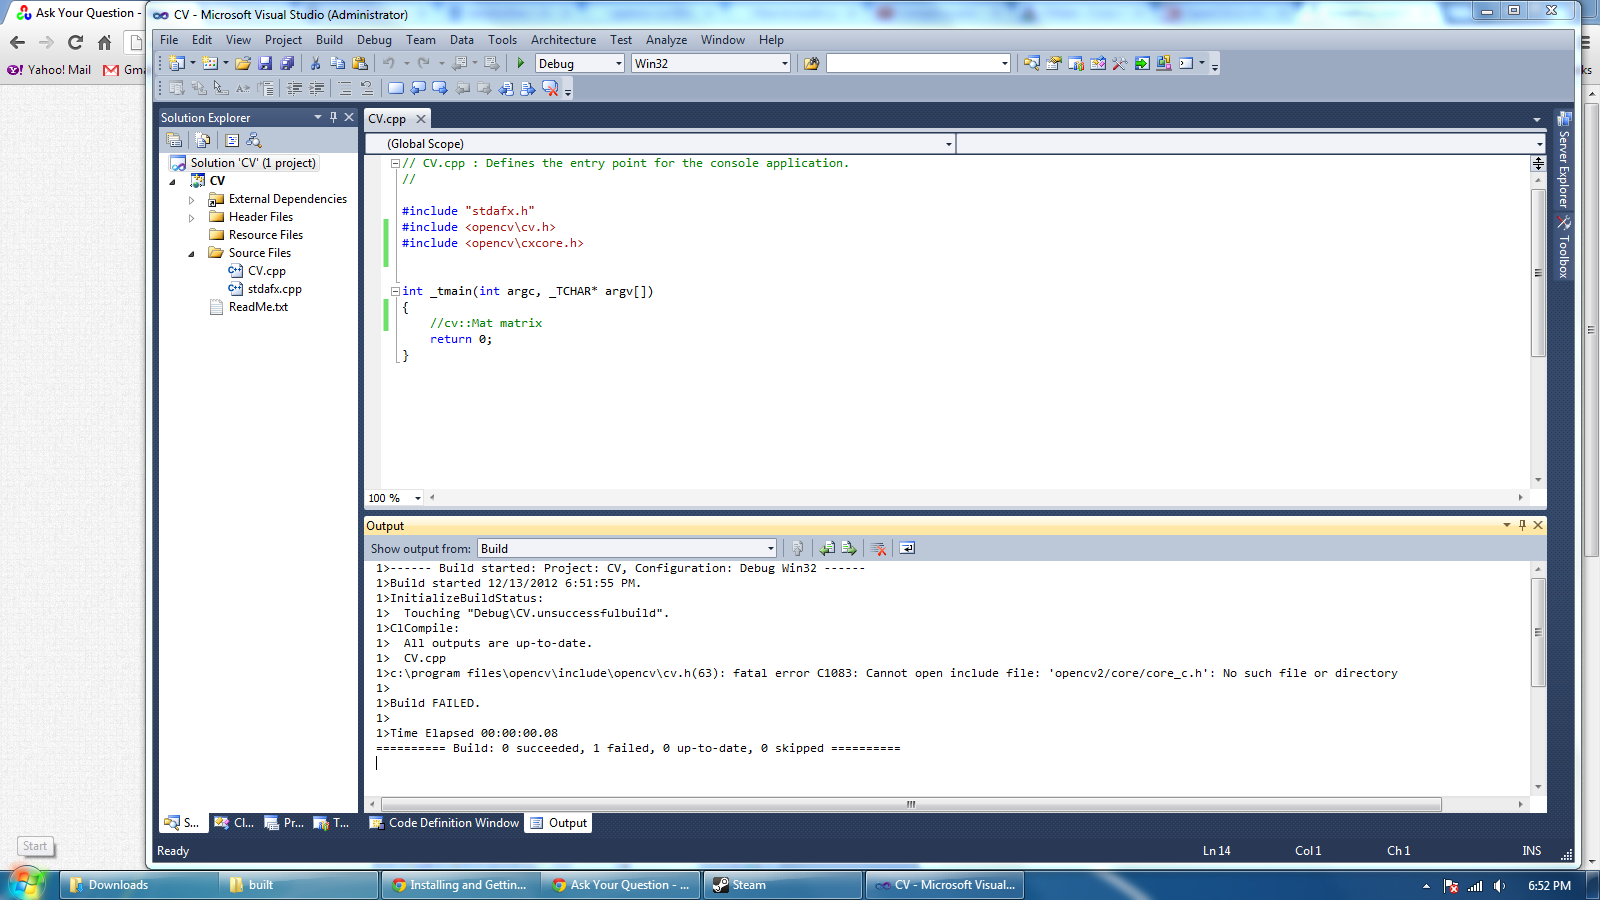Open the Global Scope dropdown
This screenshot has width=1600, height=900.
[x=949, y=144]
